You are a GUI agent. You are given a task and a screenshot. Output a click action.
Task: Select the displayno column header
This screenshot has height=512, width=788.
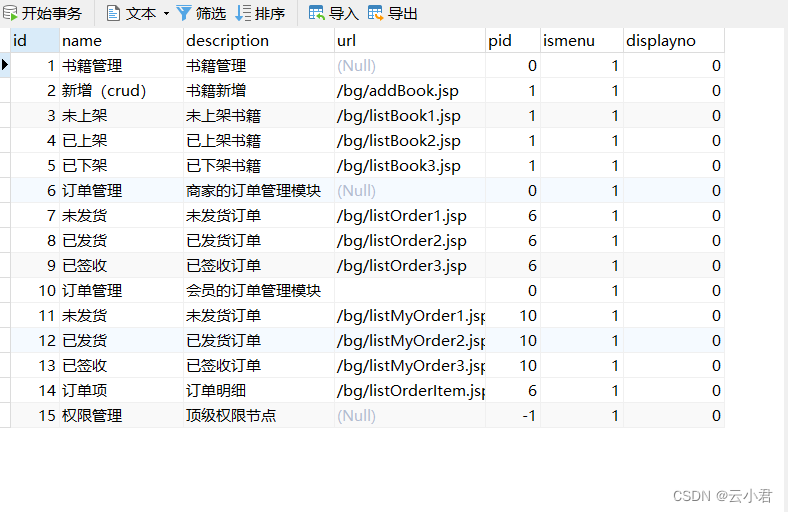[x=674, y=40]
